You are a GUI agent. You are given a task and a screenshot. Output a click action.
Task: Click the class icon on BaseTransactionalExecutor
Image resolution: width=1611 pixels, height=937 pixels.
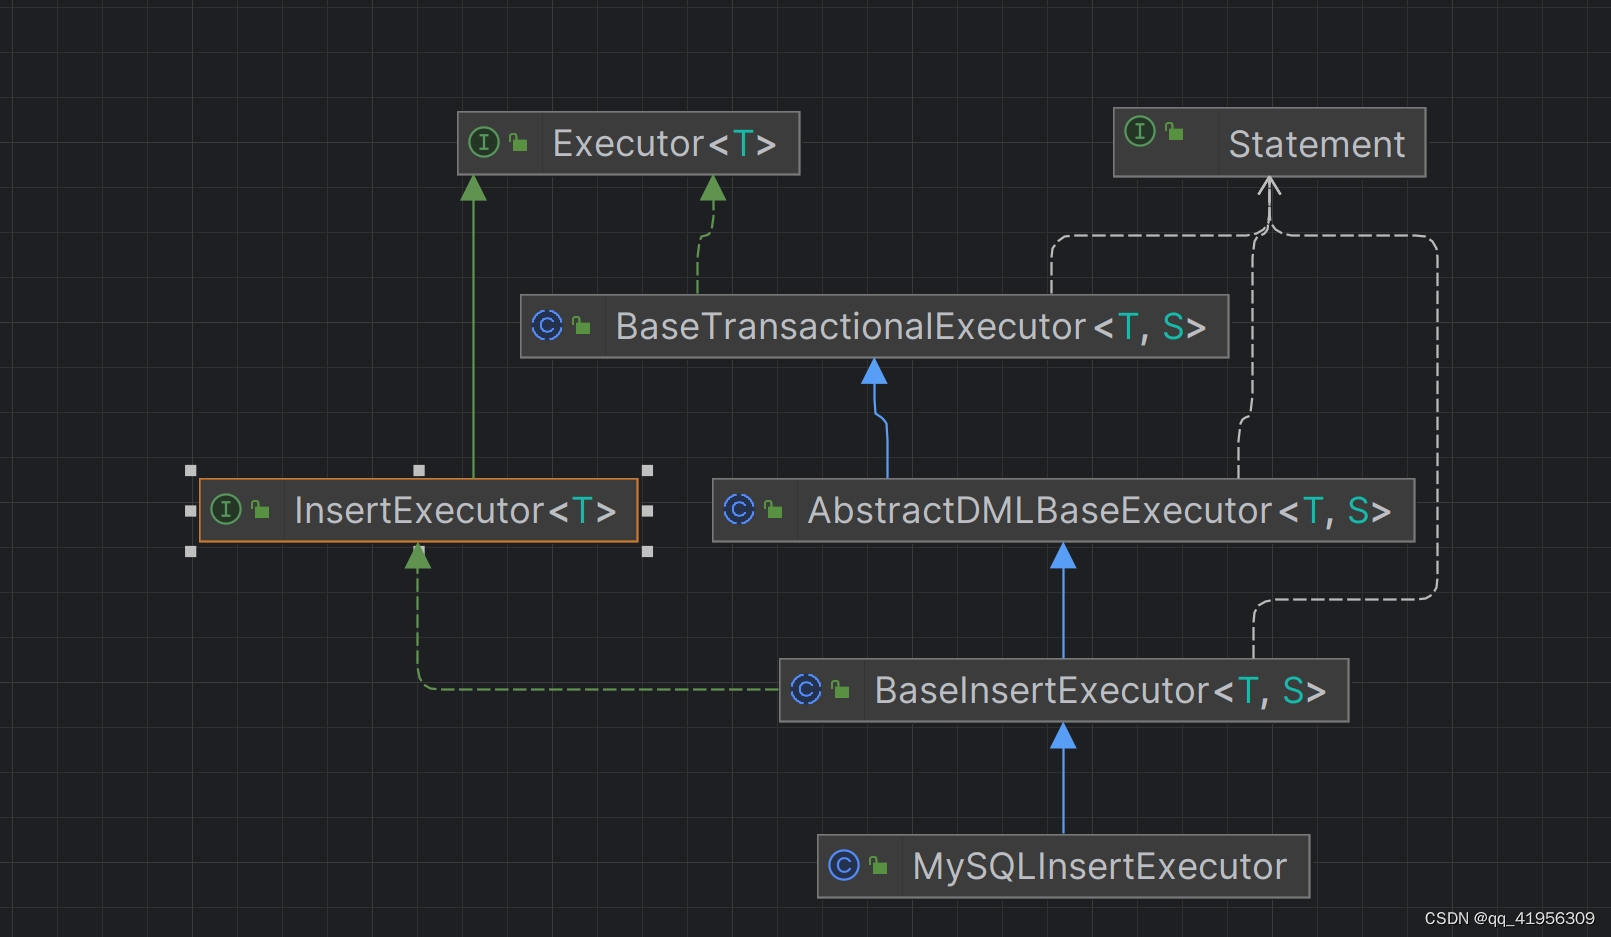click(x=547, y=325)
